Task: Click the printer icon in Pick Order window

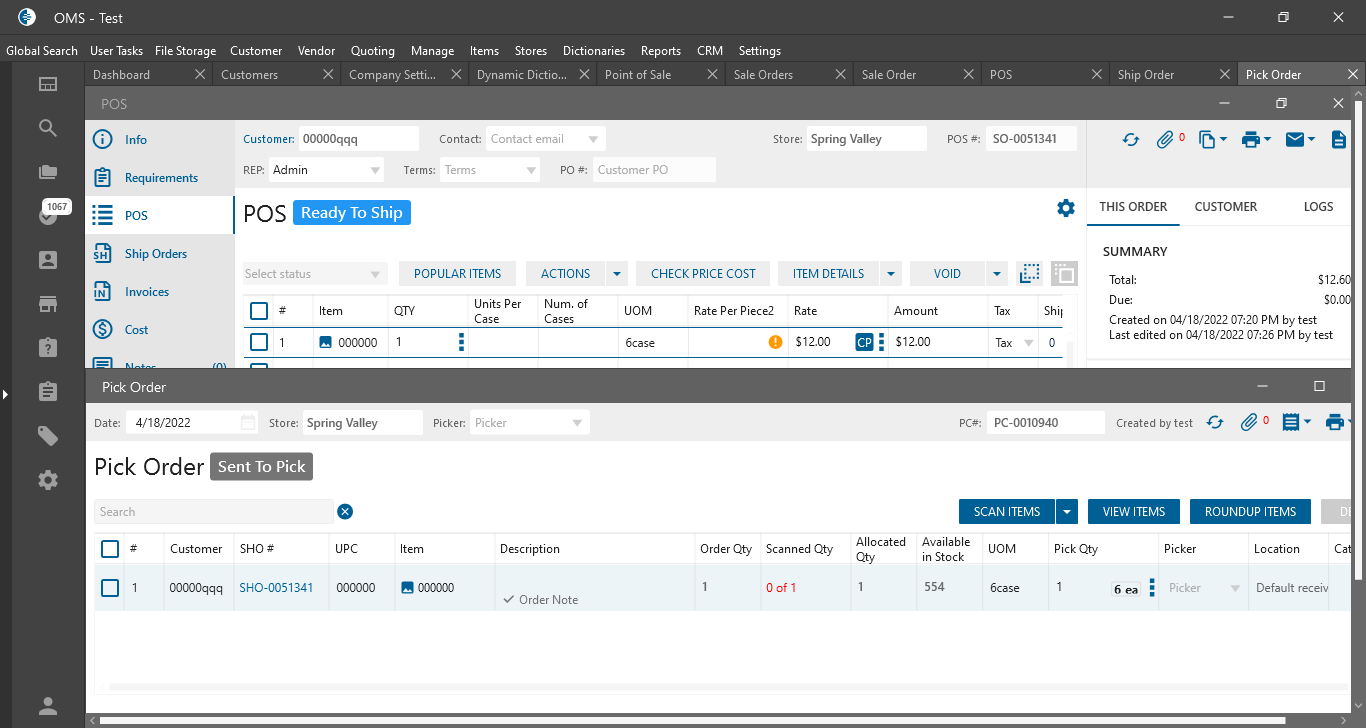Action: [x=1334, y=423]
